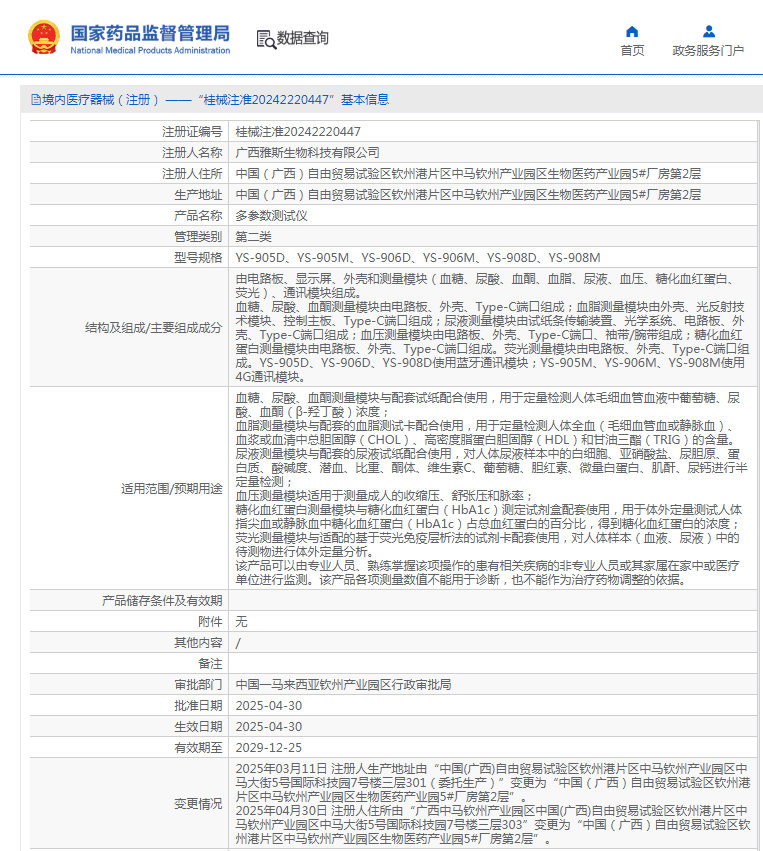Image resolution: width=763 pixels, height=851 pixels.
Task: Click 产品名称 label
Action: click(x=198, y=216)
